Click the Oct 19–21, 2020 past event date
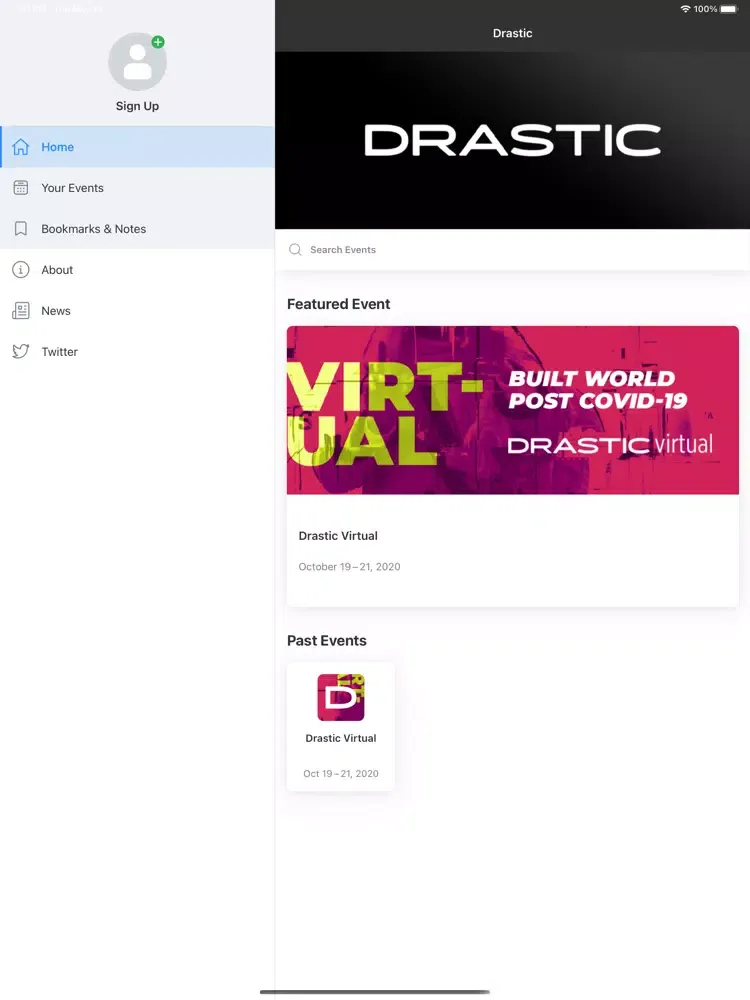This screenshot has height=1000, width=750. pos(341,774)
